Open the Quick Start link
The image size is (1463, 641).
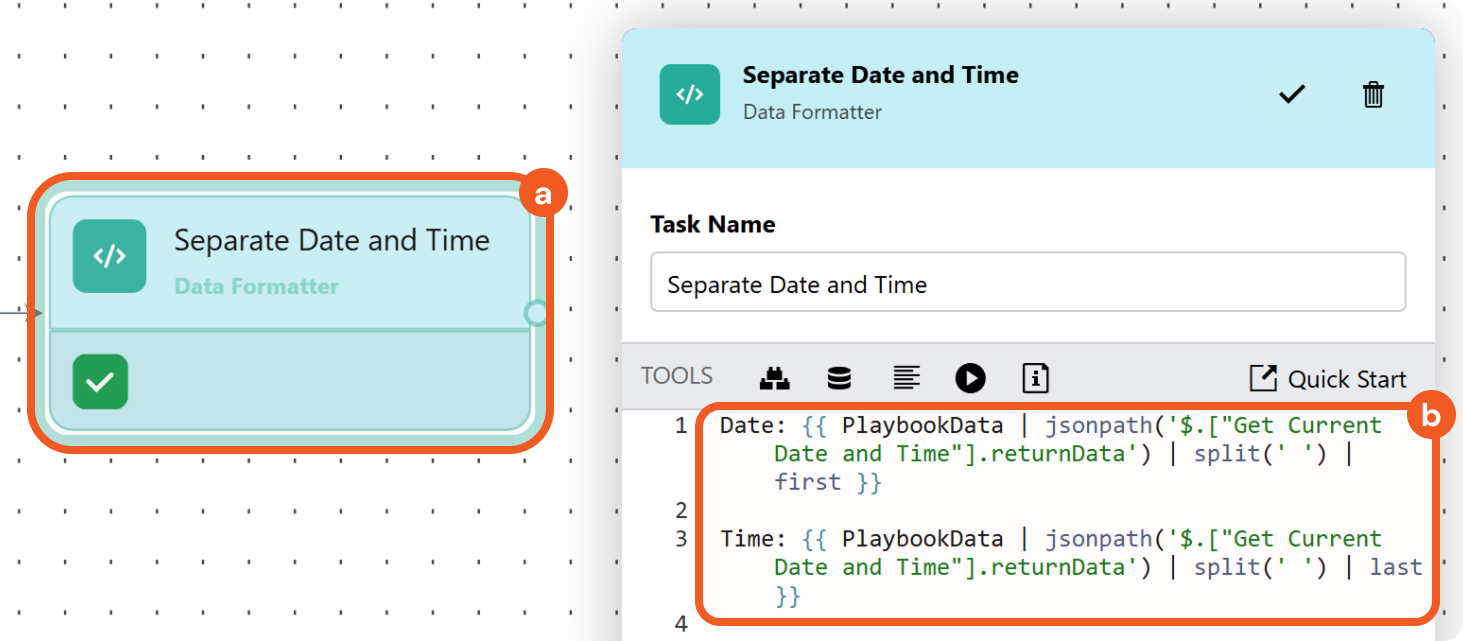1346,380
